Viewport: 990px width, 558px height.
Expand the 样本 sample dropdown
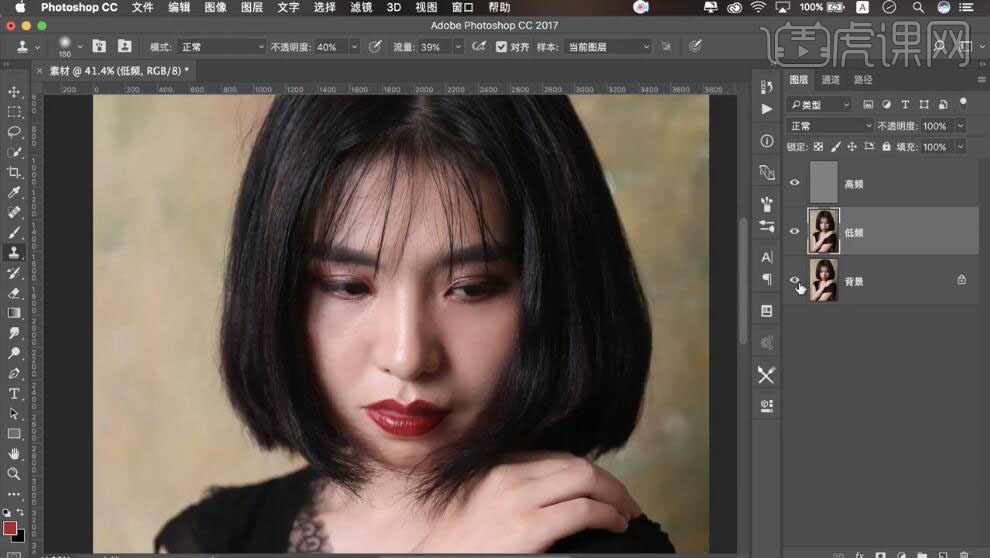click(608, 47)
